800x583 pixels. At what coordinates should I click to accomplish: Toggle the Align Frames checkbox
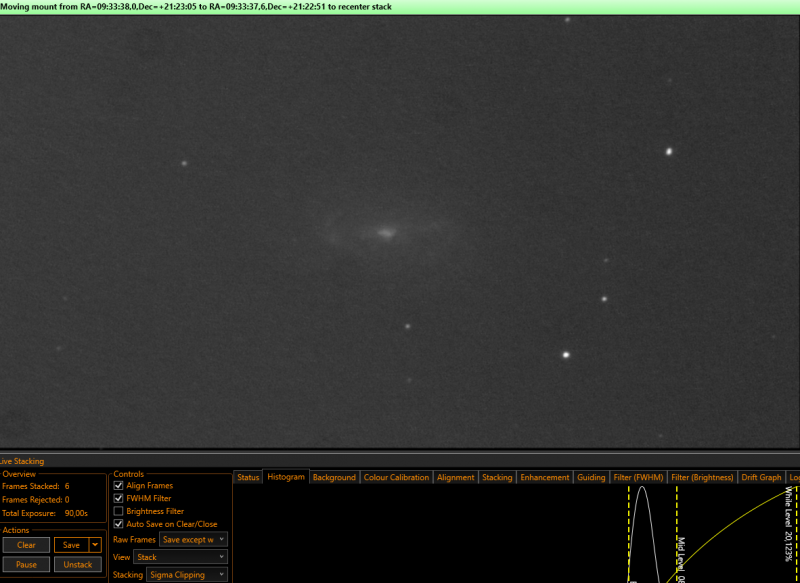point(118,486)
